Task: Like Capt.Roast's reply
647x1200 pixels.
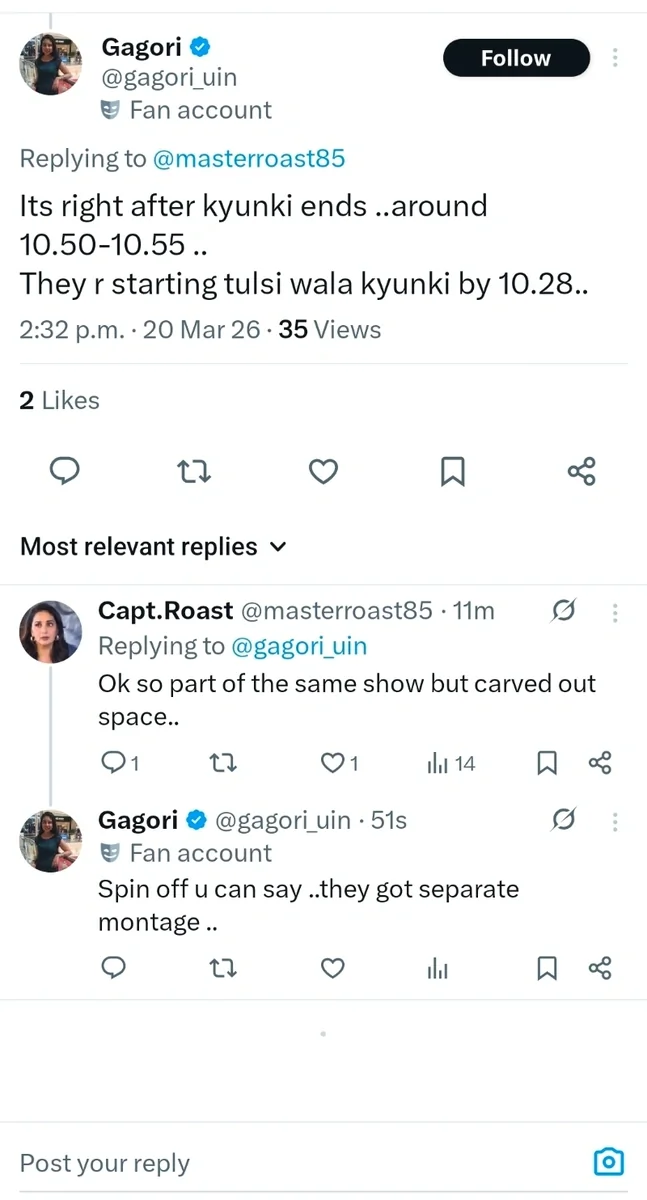Action: pyautogui.click(x=332, y=763)
